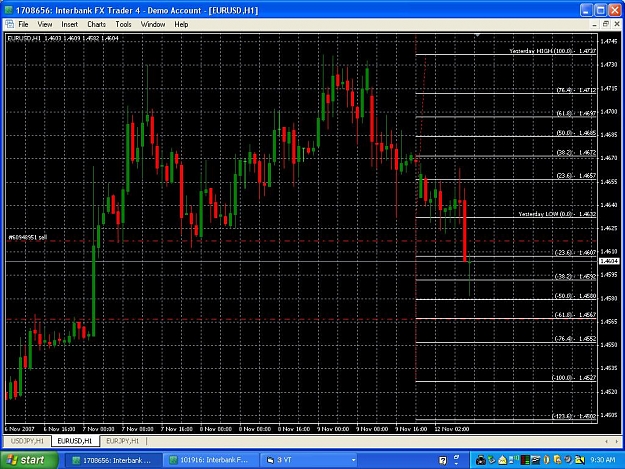Click the 1.4700 price scale label
The width and height of the screenshot is (625, 469).
click(609, 111)
